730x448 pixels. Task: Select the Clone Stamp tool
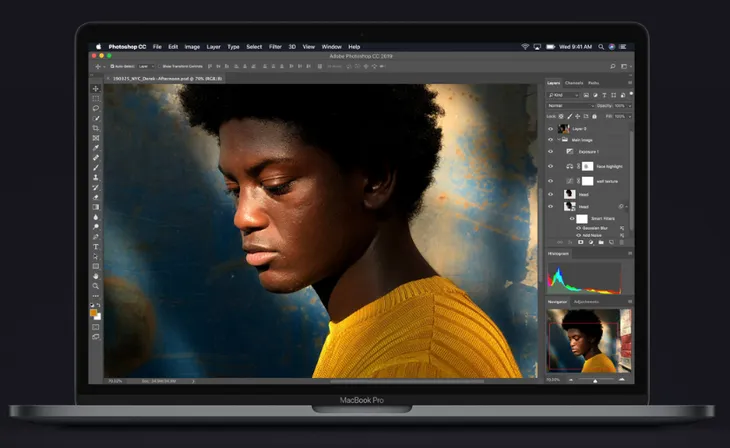pos(96,177)
